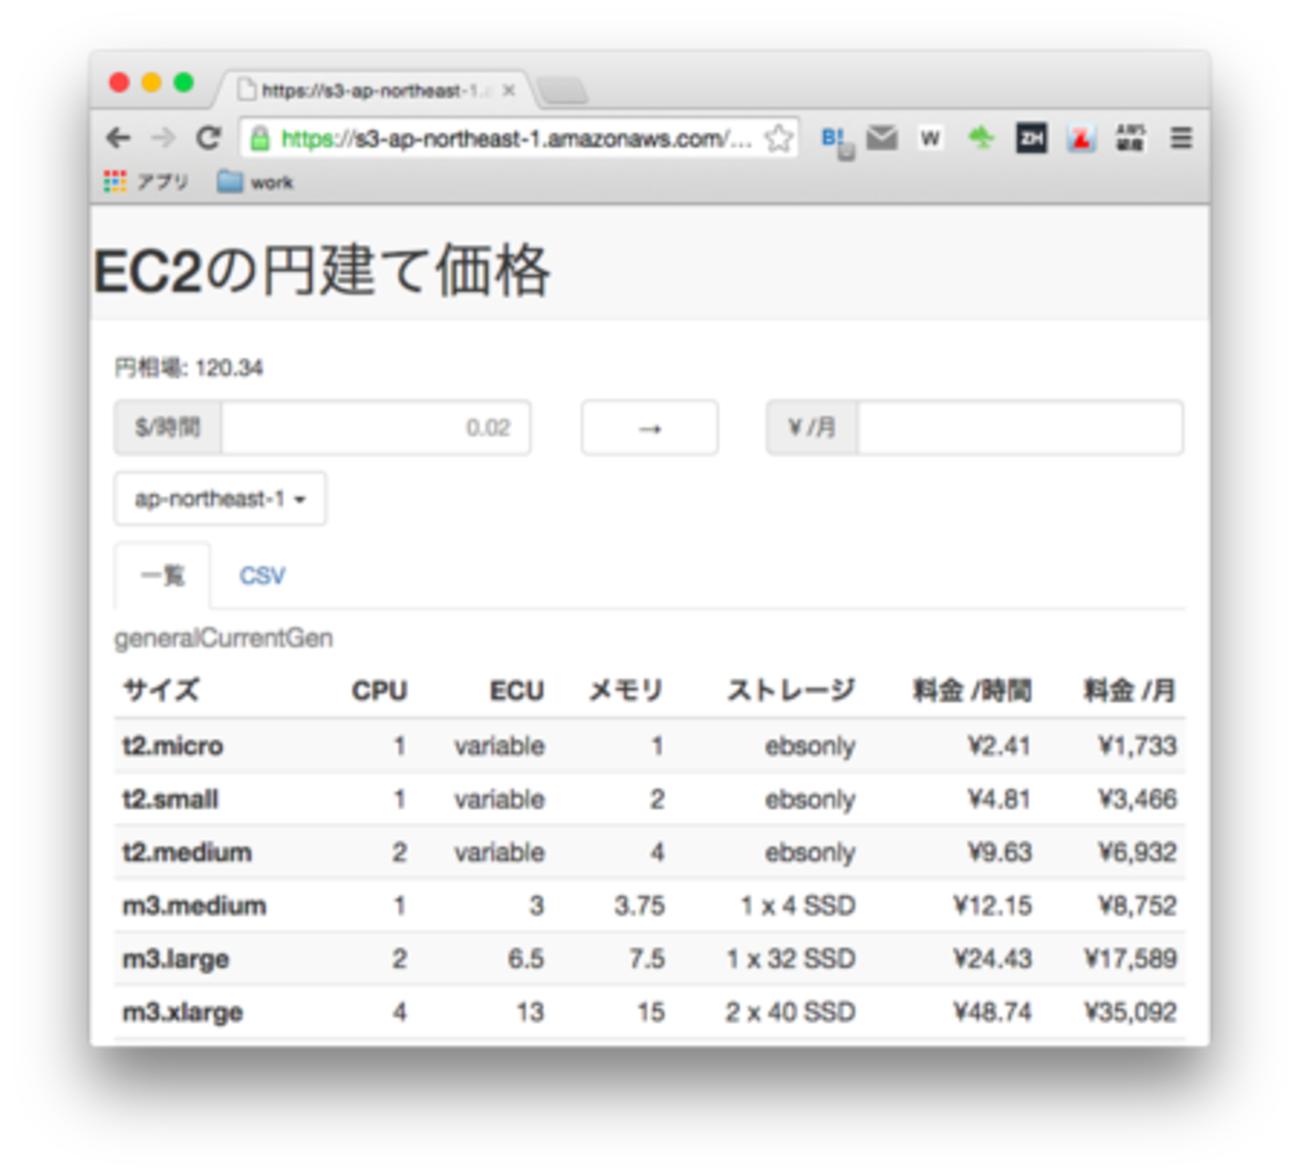The height and width of the screenshot is (1176, 1300).
Task: Click the ¥/月 input field
Action: 1020,428
